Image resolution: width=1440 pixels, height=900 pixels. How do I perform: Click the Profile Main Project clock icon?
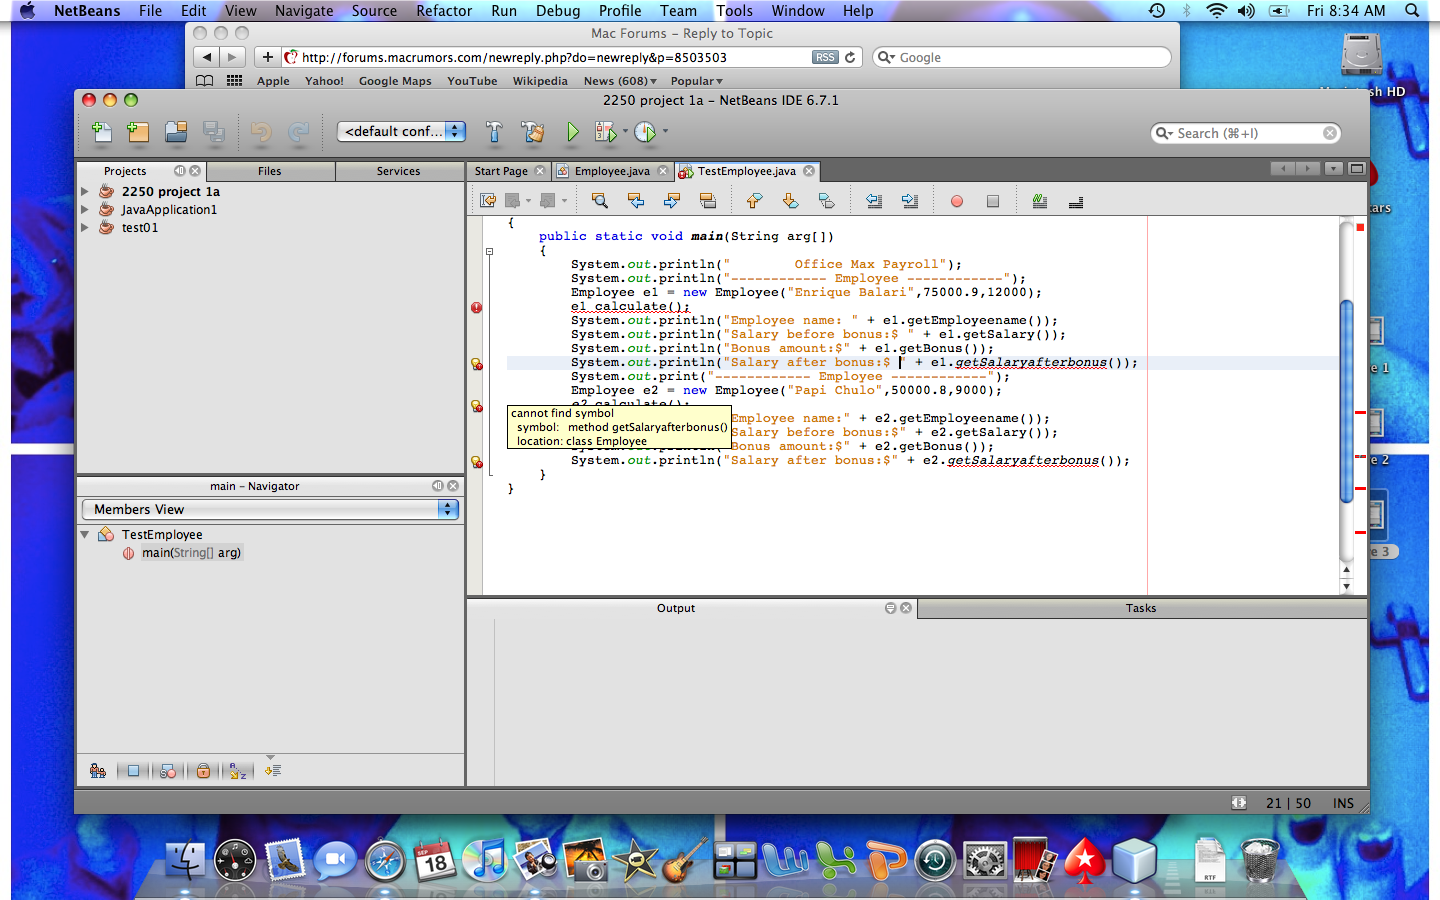click(645, 131)
